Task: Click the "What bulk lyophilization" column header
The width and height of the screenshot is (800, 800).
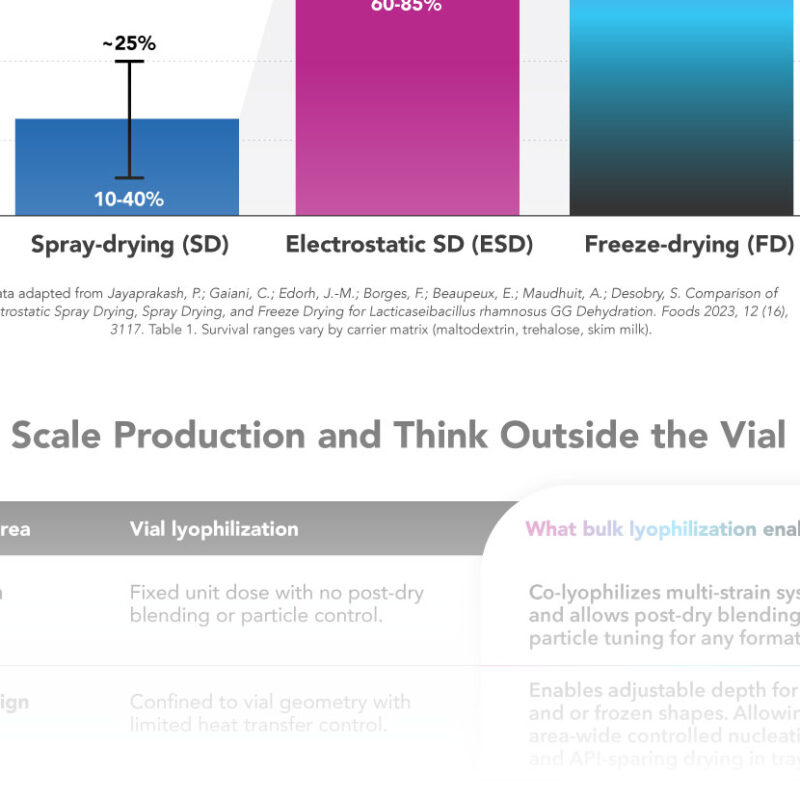Action: (660, 529)
